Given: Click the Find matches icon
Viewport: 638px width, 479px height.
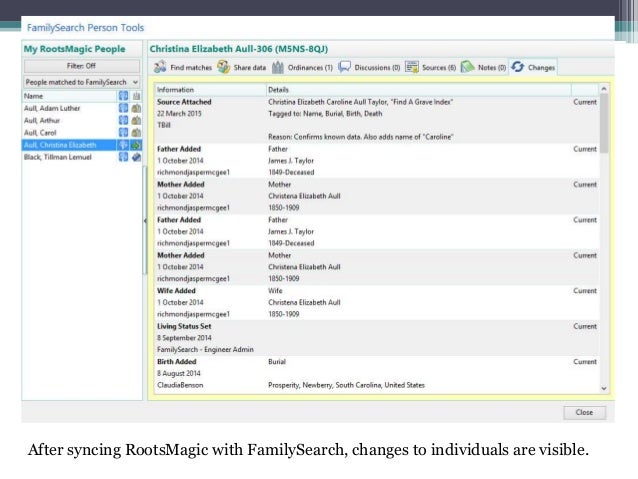Looking at the screenshot, I should [x=160, y=67].
